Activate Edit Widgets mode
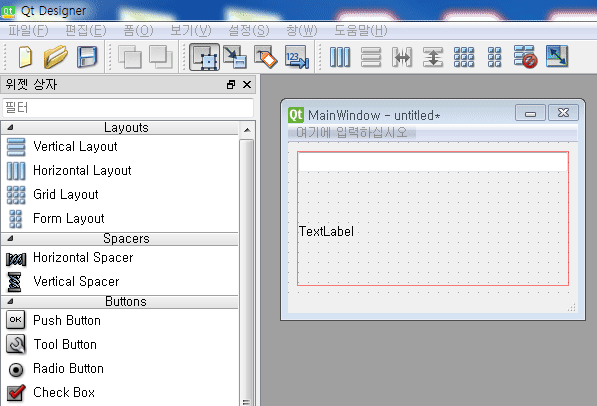 [204, 57]
